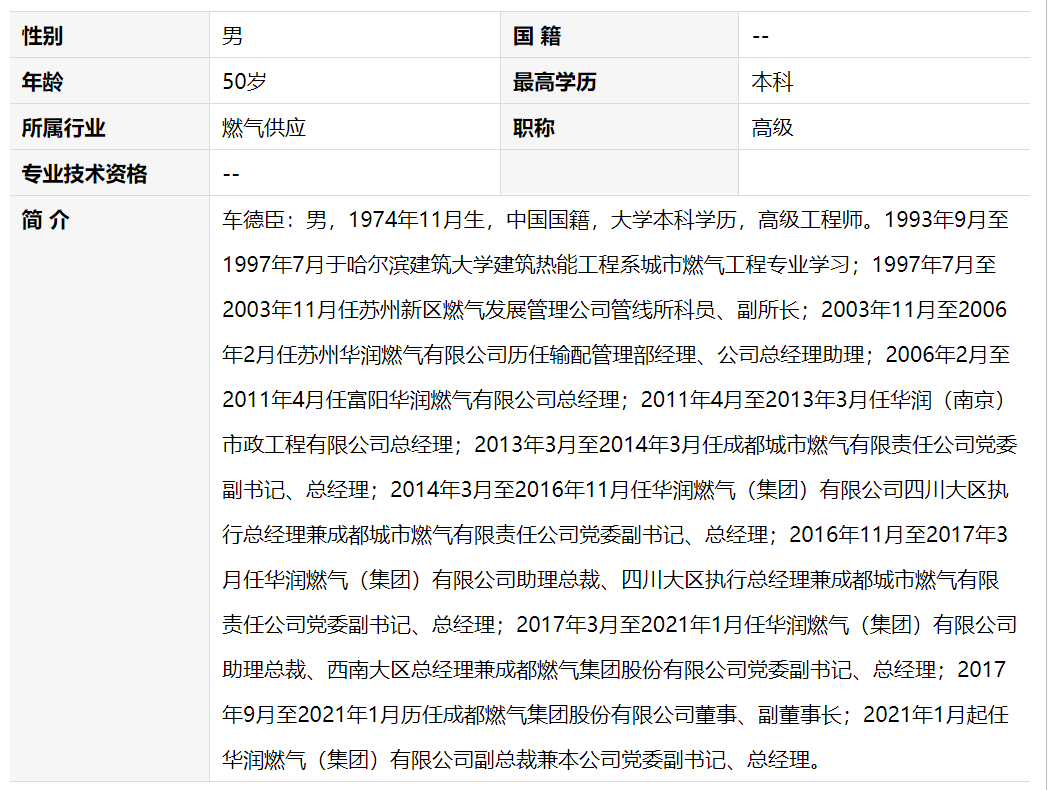Select the title value 高级

pos(772,128)
